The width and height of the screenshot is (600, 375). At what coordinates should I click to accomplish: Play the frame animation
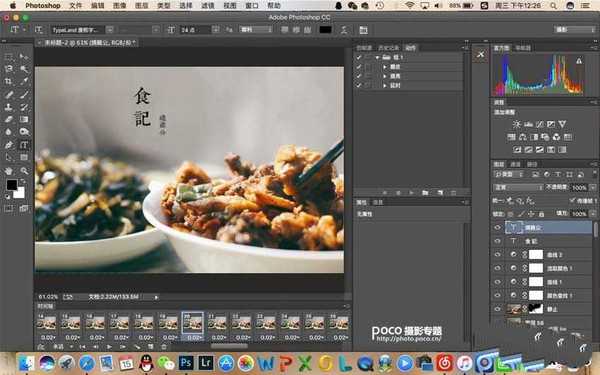pos(109,347)
